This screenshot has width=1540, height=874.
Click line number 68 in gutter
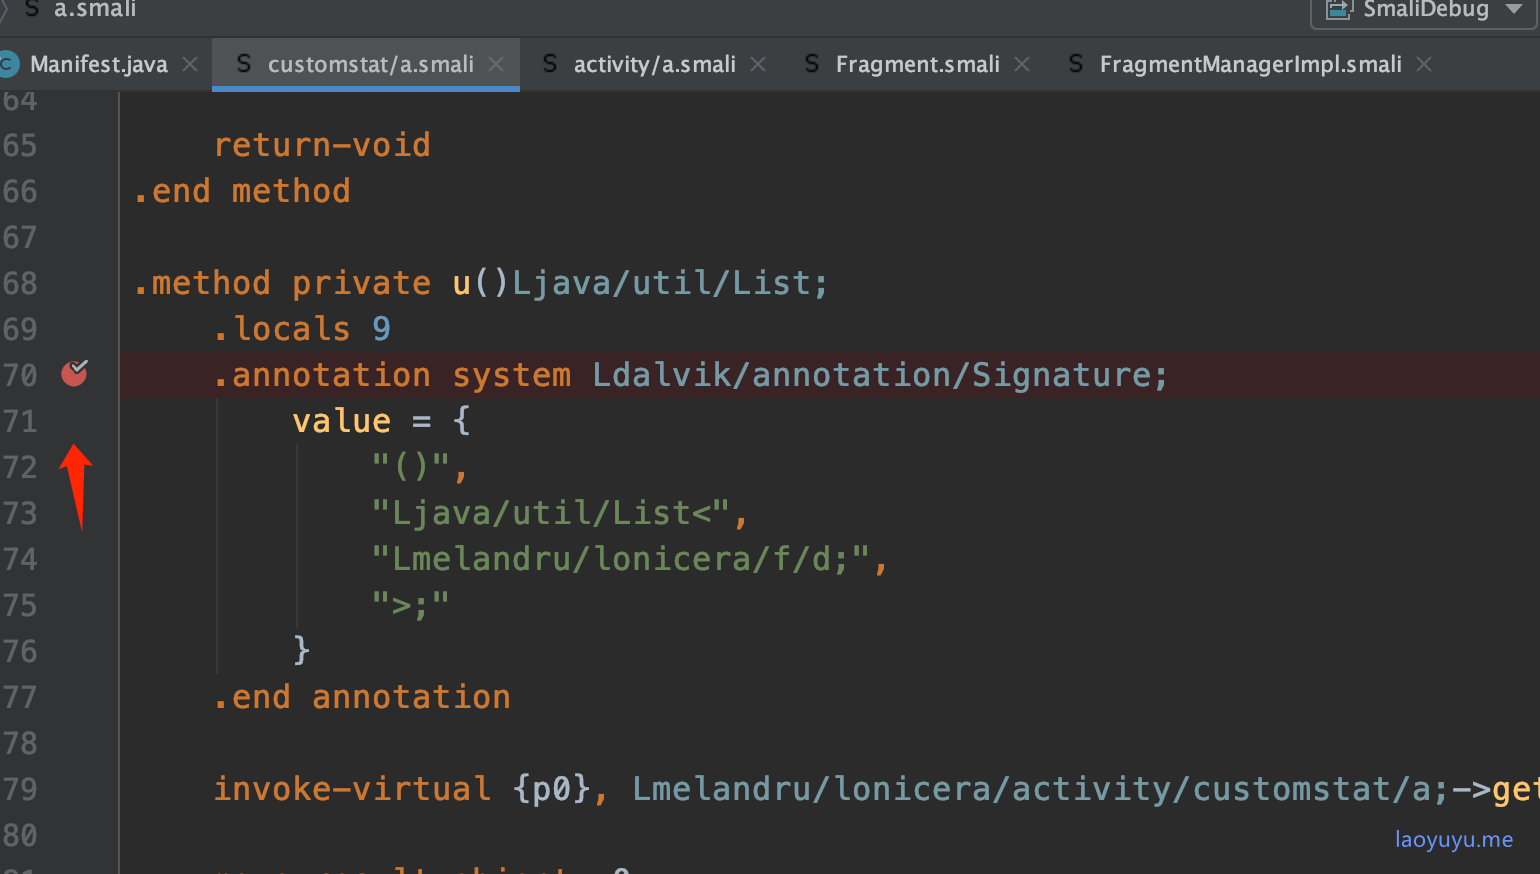click(x=20, y=283)
